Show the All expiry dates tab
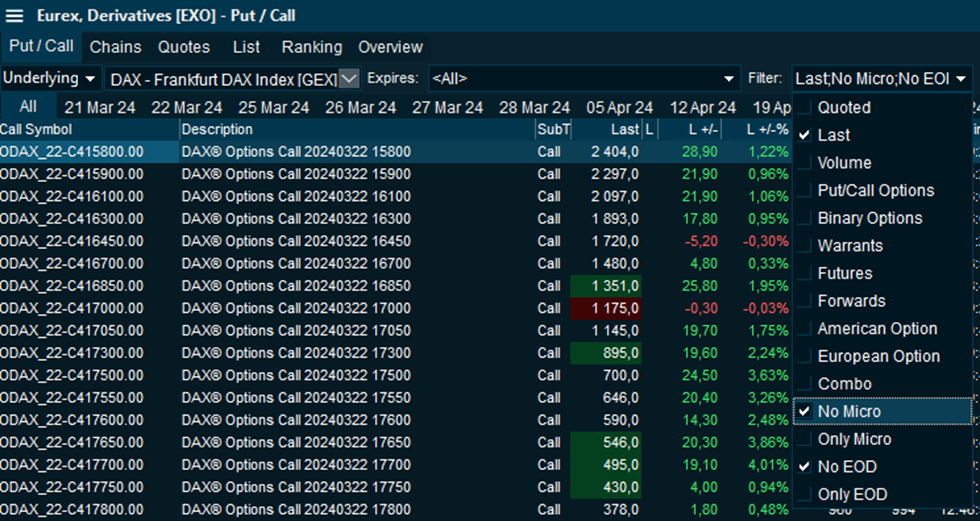The image size is (980, 521). [x=28, y=107]
